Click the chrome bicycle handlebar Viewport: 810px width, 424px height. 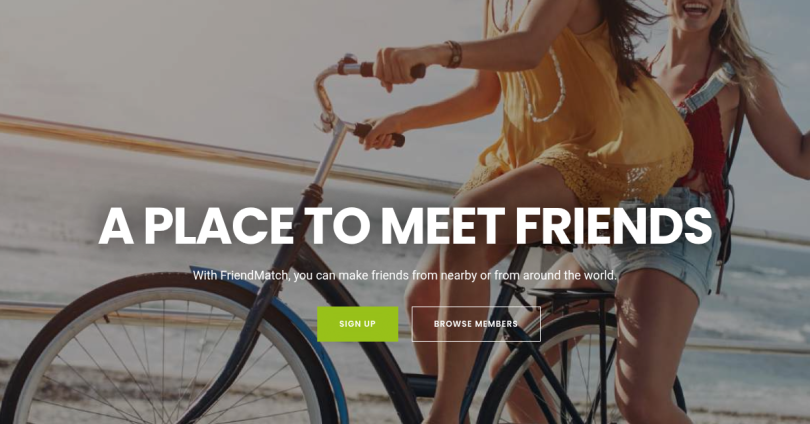(331, 98)
